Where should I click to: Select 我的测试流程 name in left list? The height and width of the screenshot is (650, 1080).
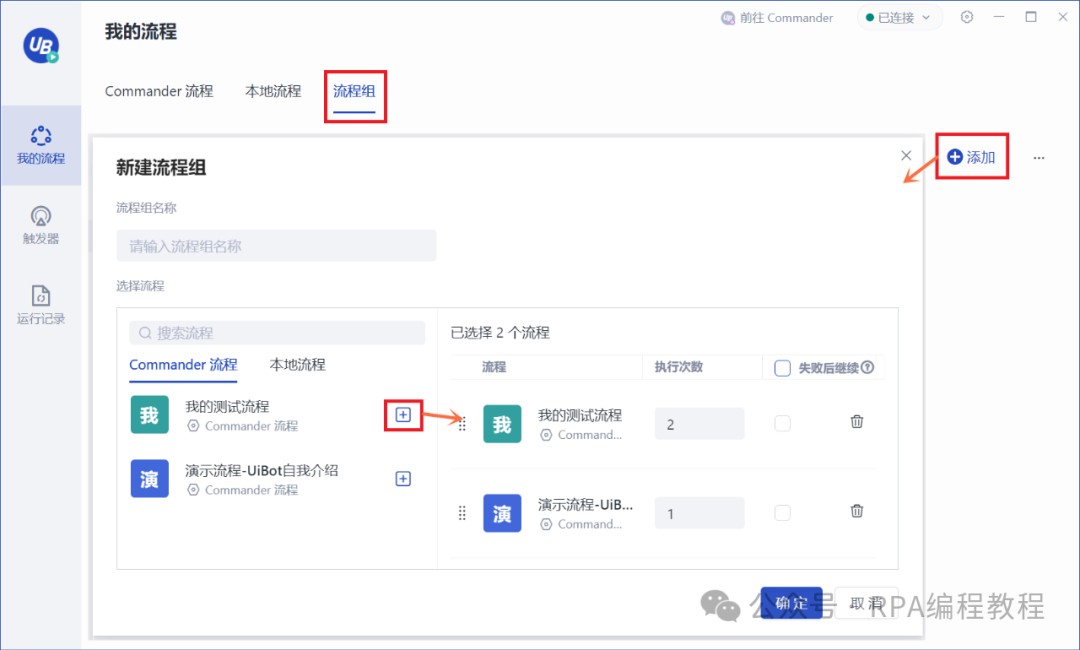tap(227, 406)
